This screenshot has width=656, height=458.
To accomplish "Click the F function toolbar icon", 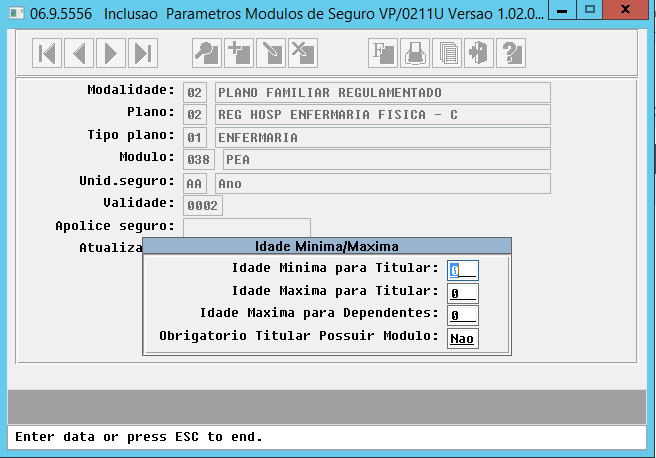I will (x=383, y=53).
